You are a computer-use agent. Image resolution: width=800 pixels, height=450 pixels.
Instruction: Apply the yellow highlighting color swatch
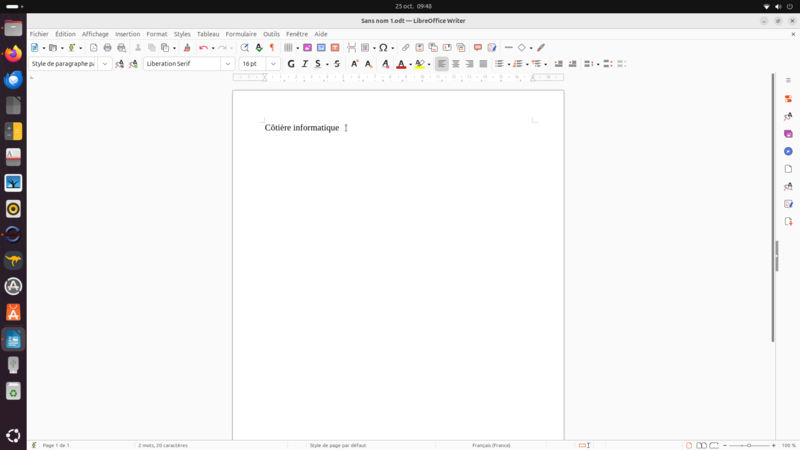click(419, 64)
